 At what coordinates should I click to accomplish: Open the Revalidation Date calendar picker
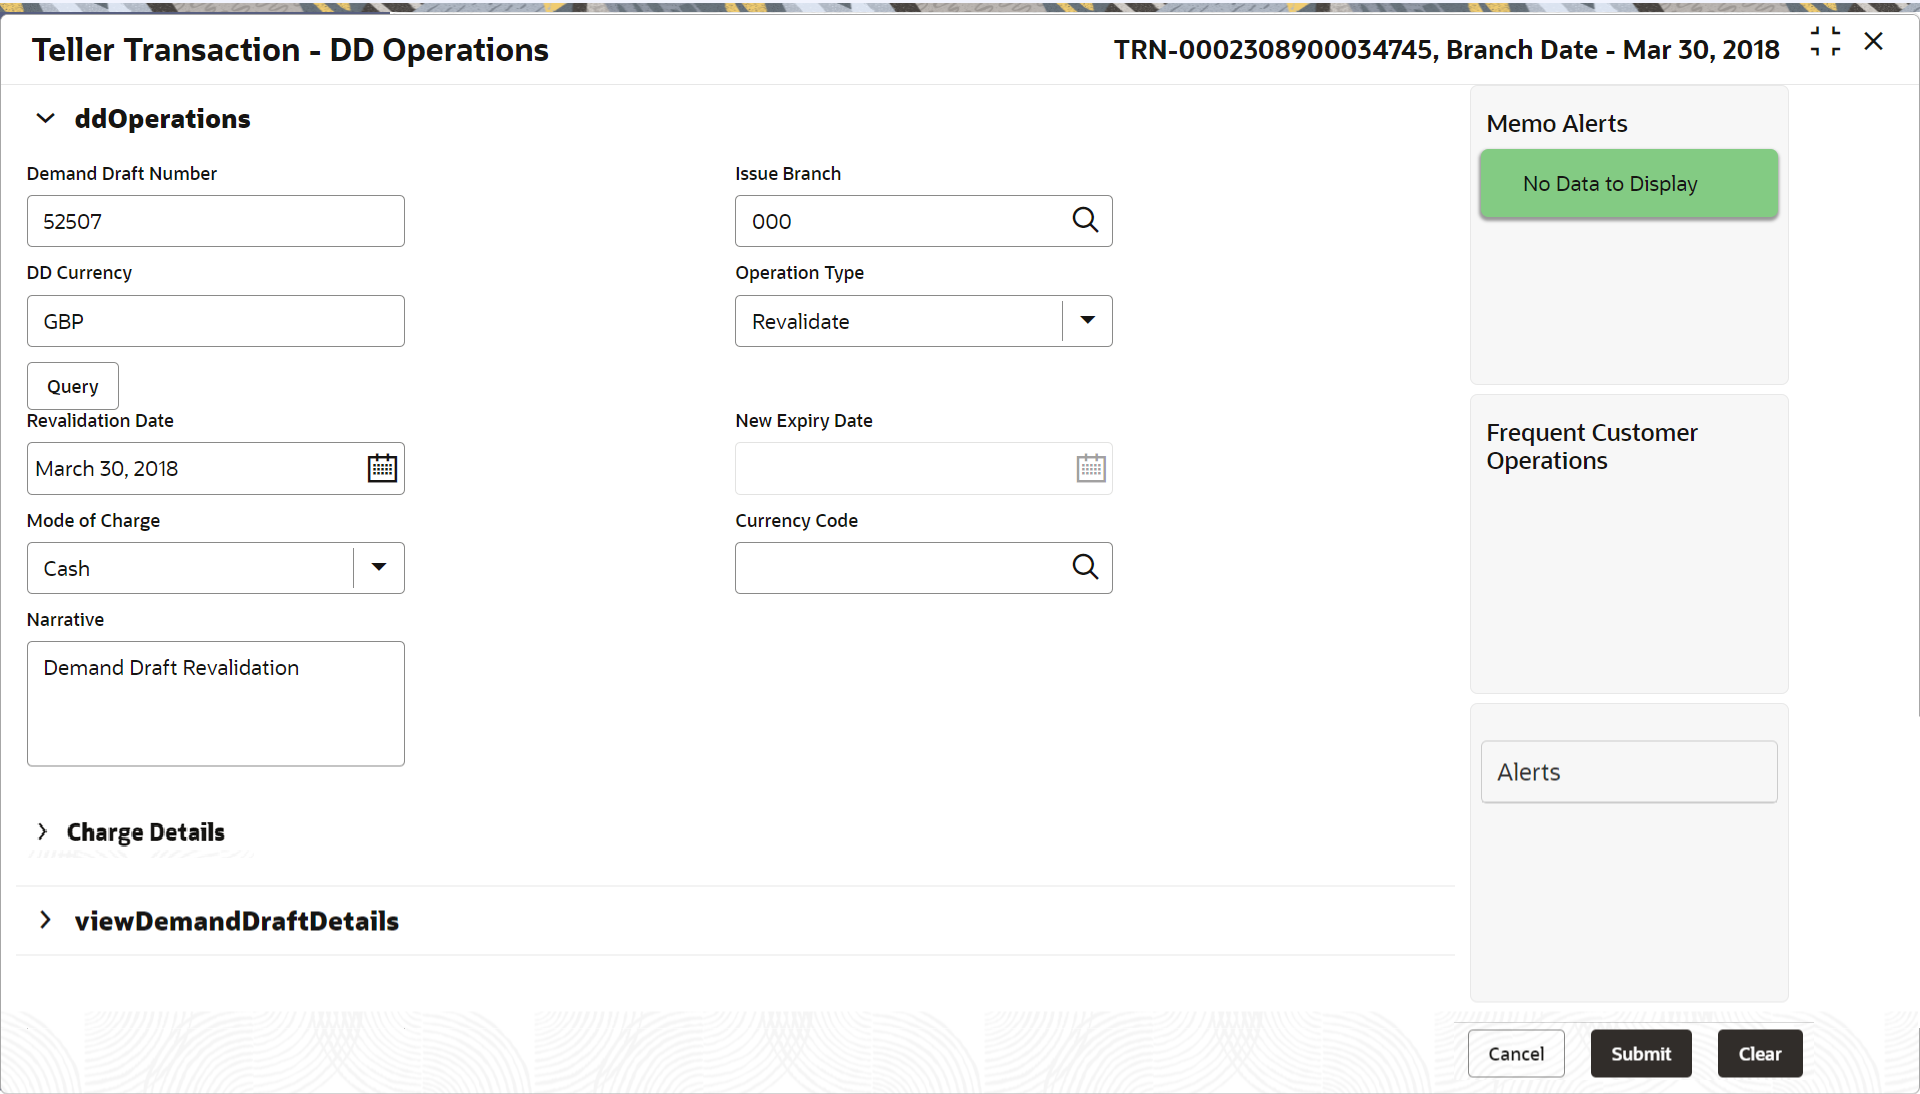[382, 468]
